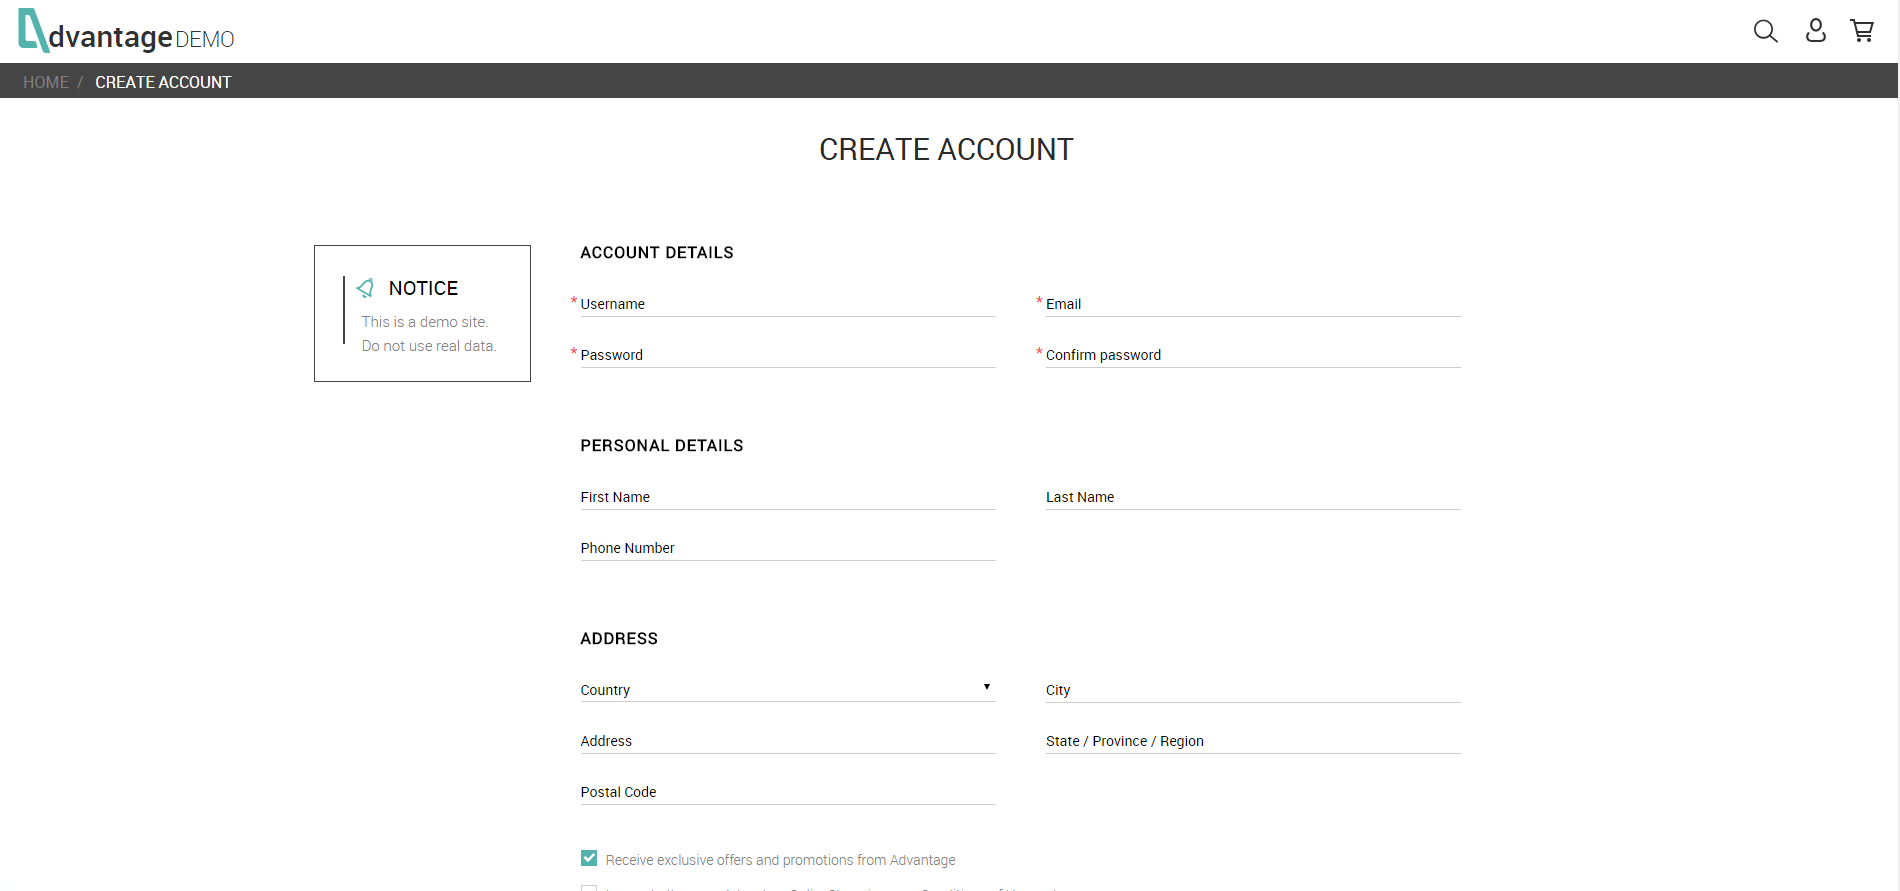This screenshot has width=1900, height=891.
Task: Open the shopping cart icon
Action: [x=1861, y=31]
